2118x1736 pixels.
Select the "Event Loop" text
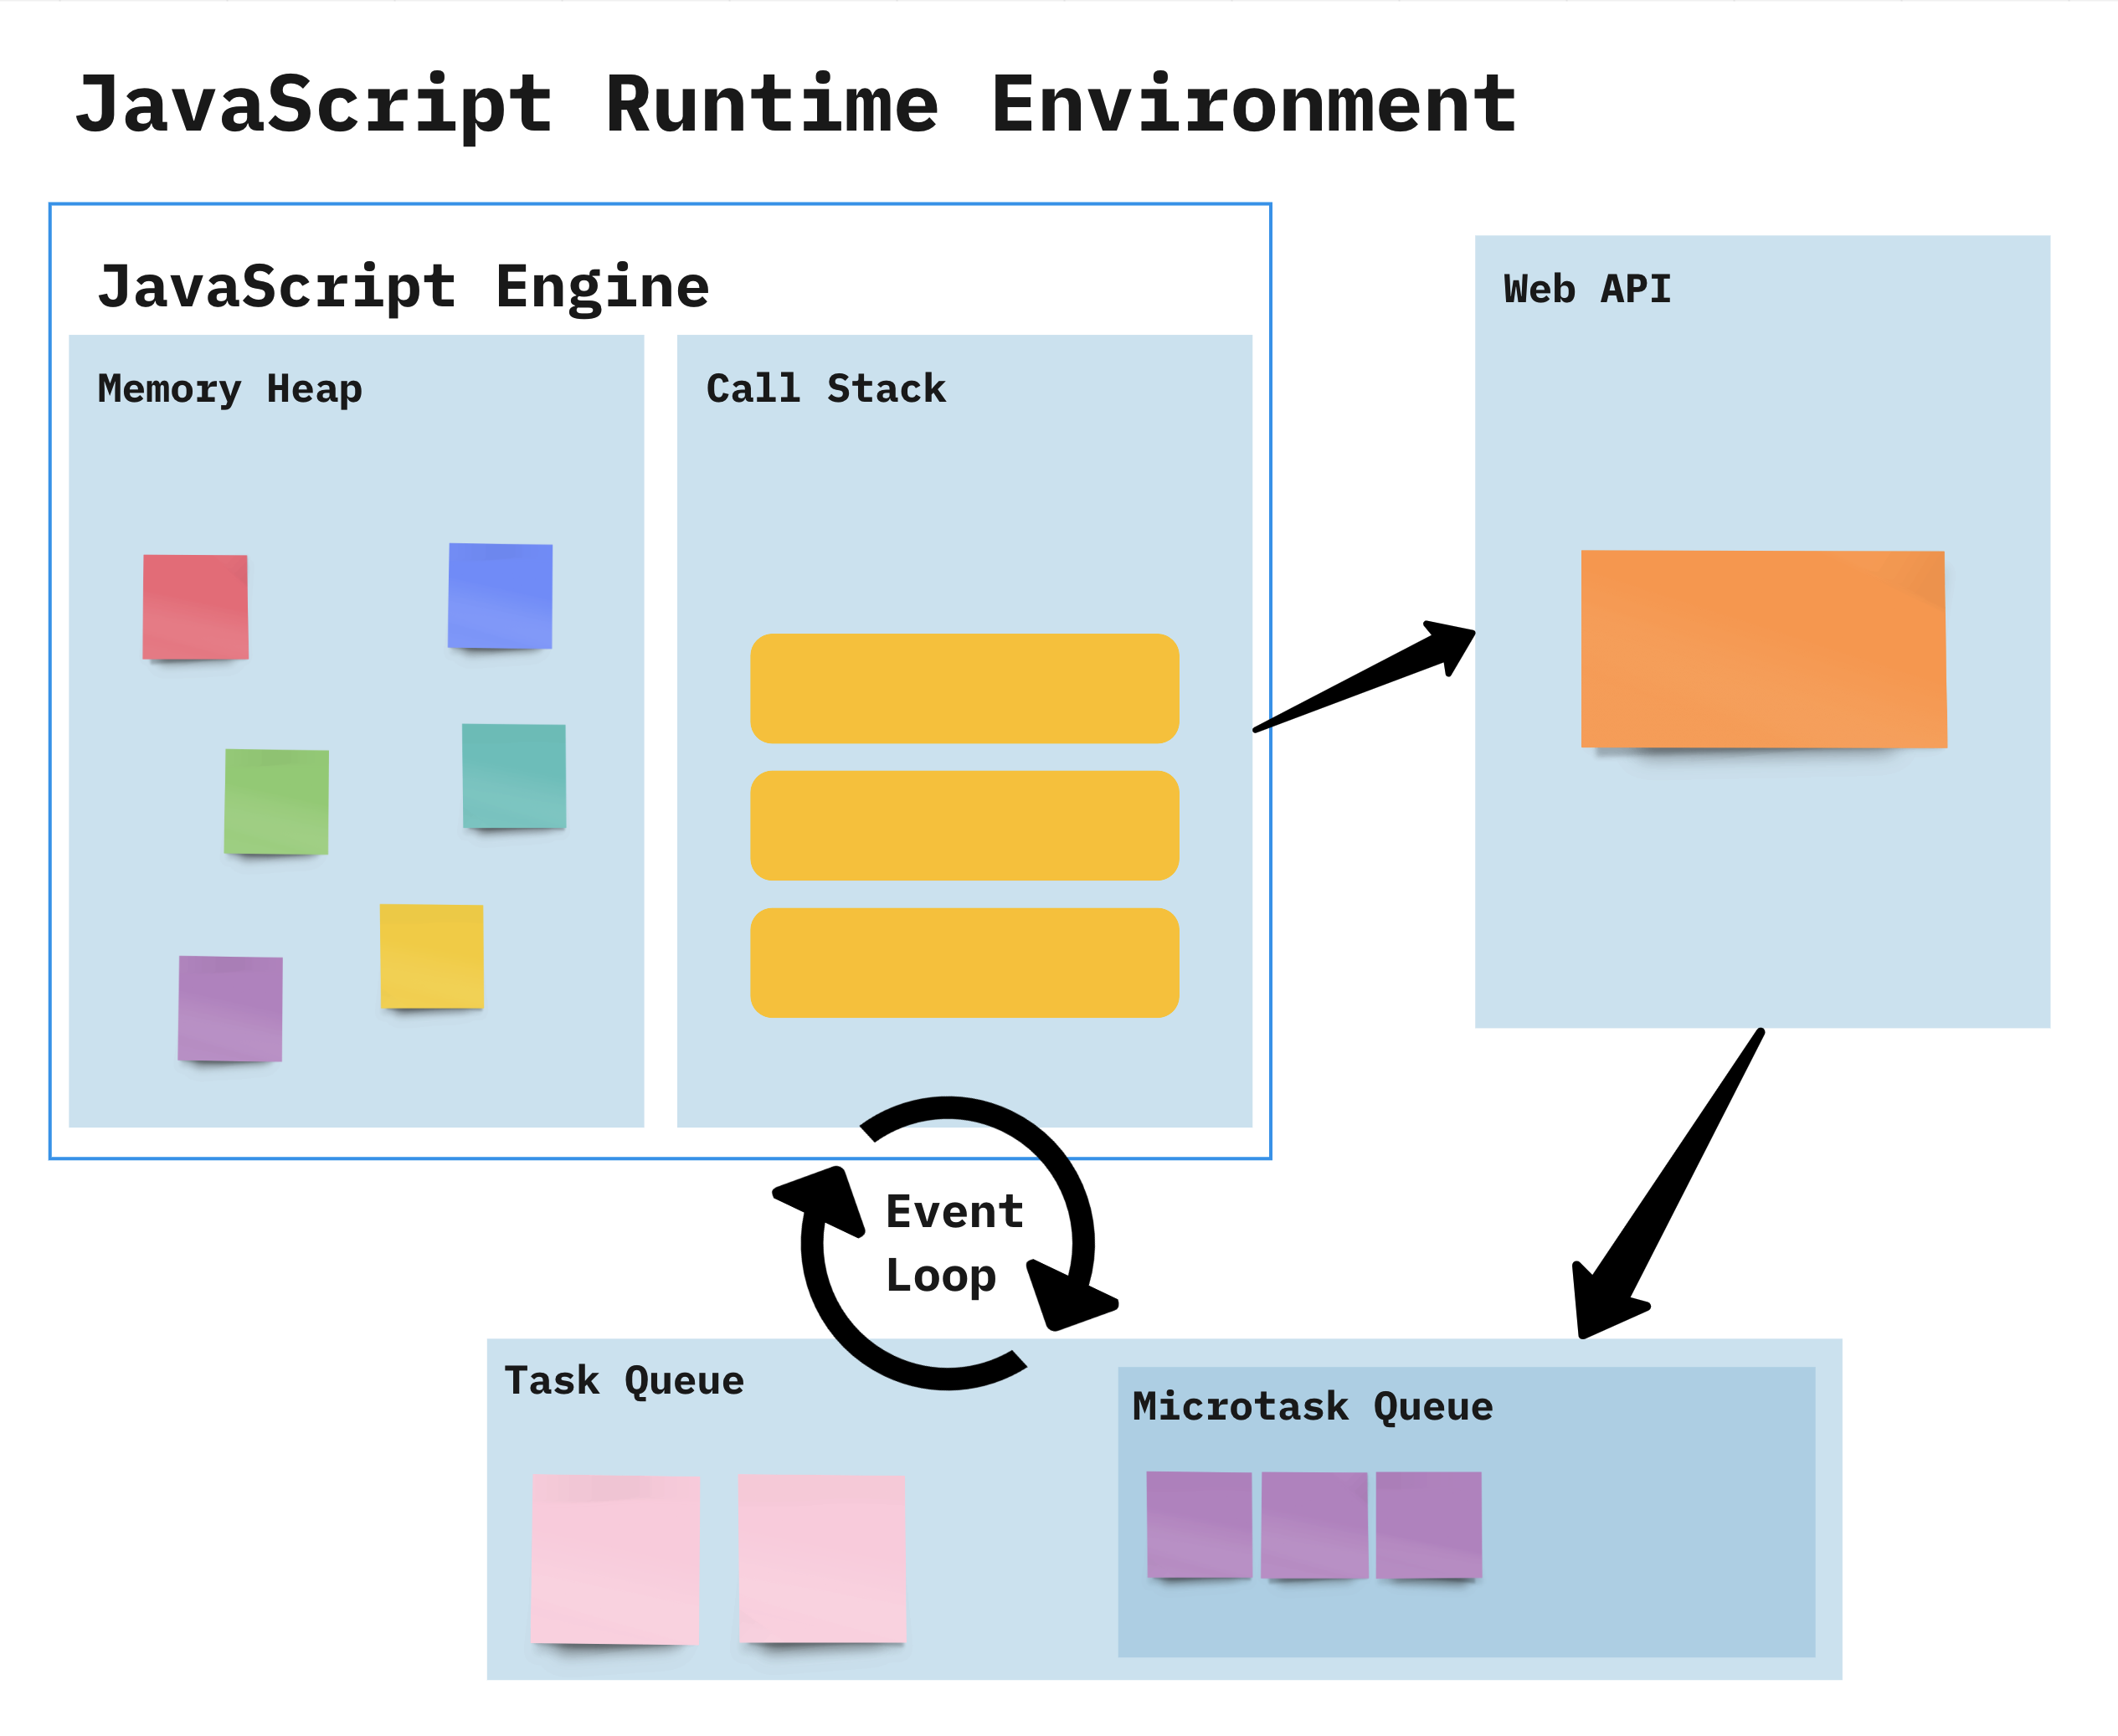(x=955, y=1243)
